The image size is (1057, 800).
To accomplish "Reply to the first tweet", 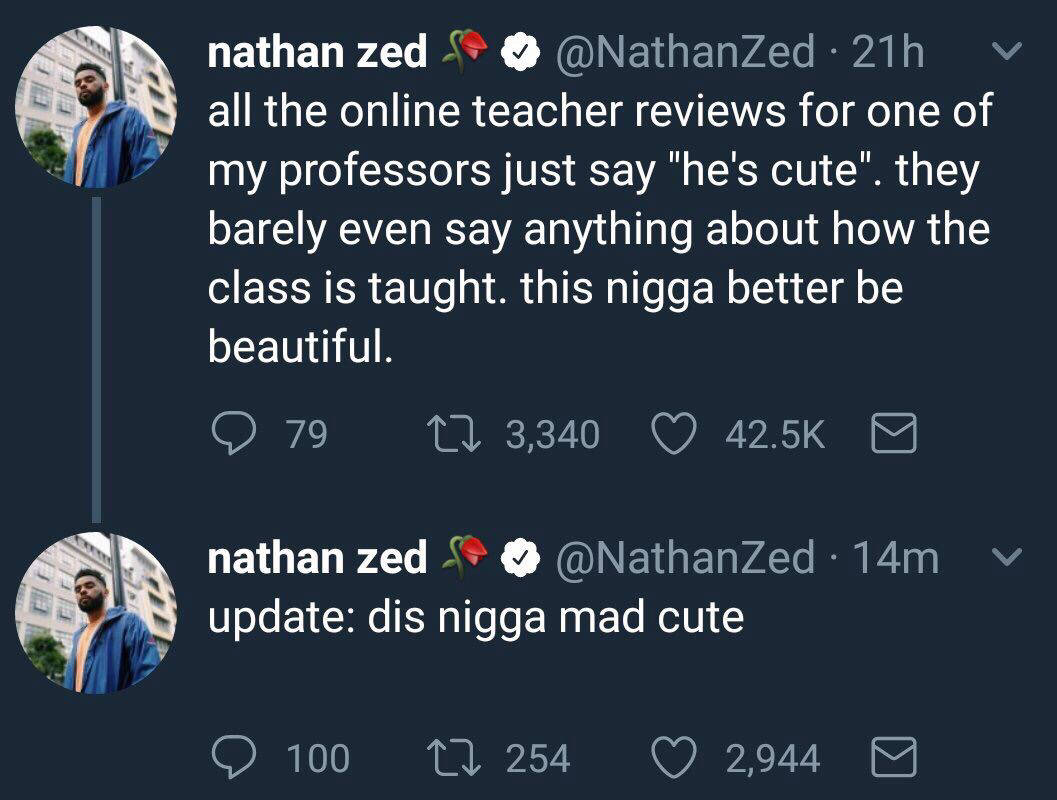I will pyautogui.click(x=233, y=434).
